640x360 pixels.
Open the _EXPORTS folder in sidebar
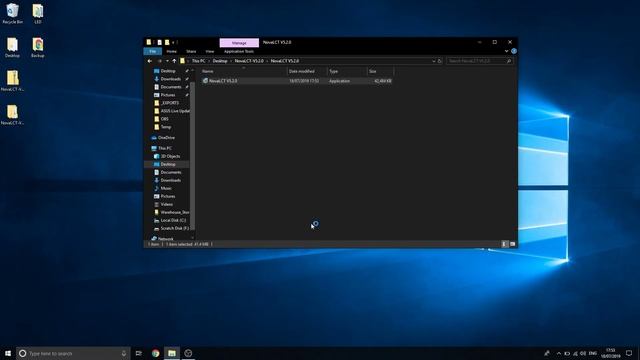click(169, 103)
